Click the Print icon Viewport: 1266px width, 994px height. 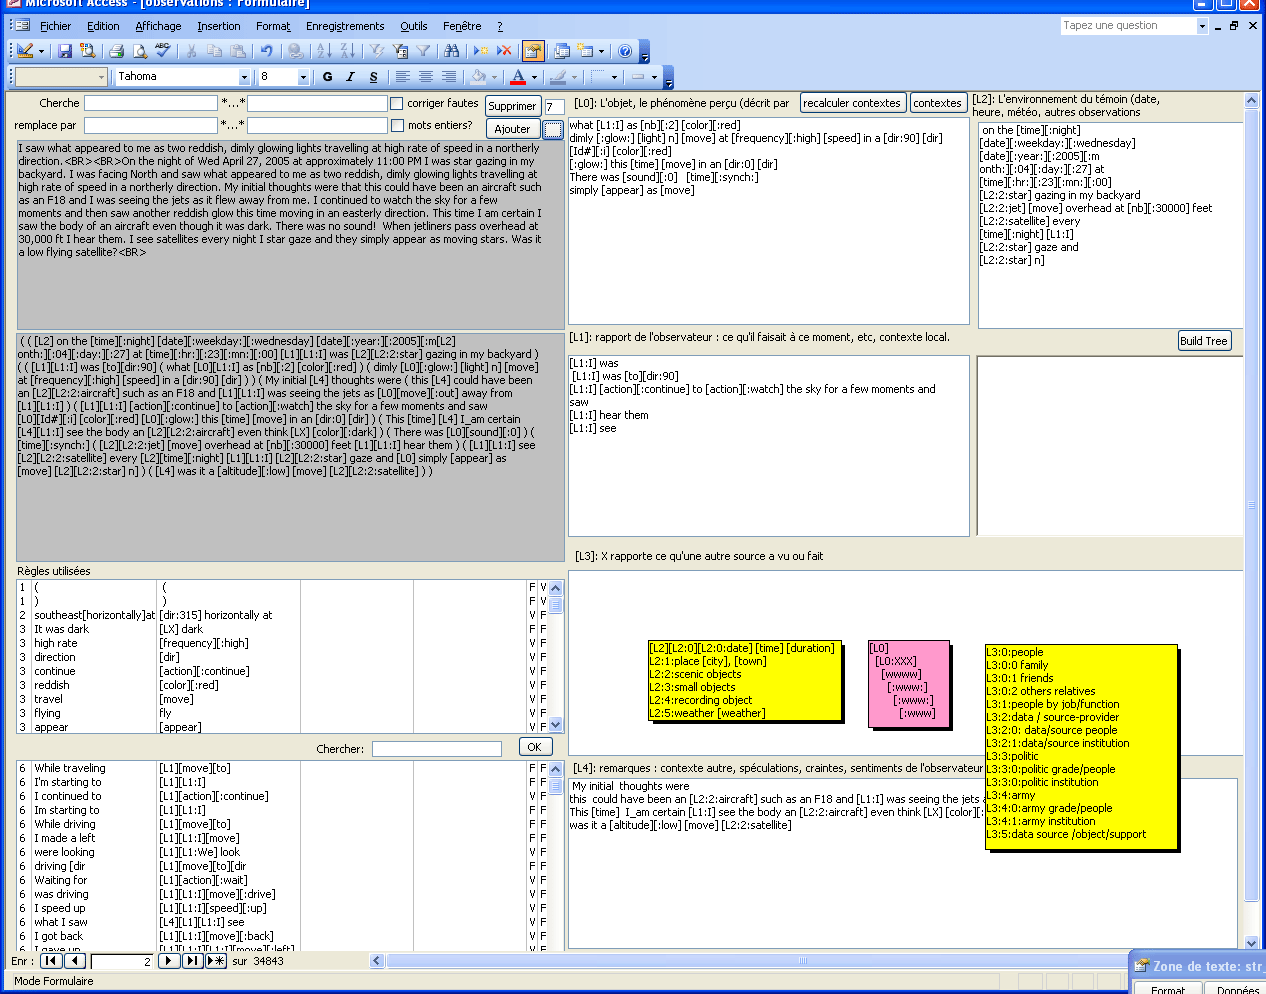(117, 51)
